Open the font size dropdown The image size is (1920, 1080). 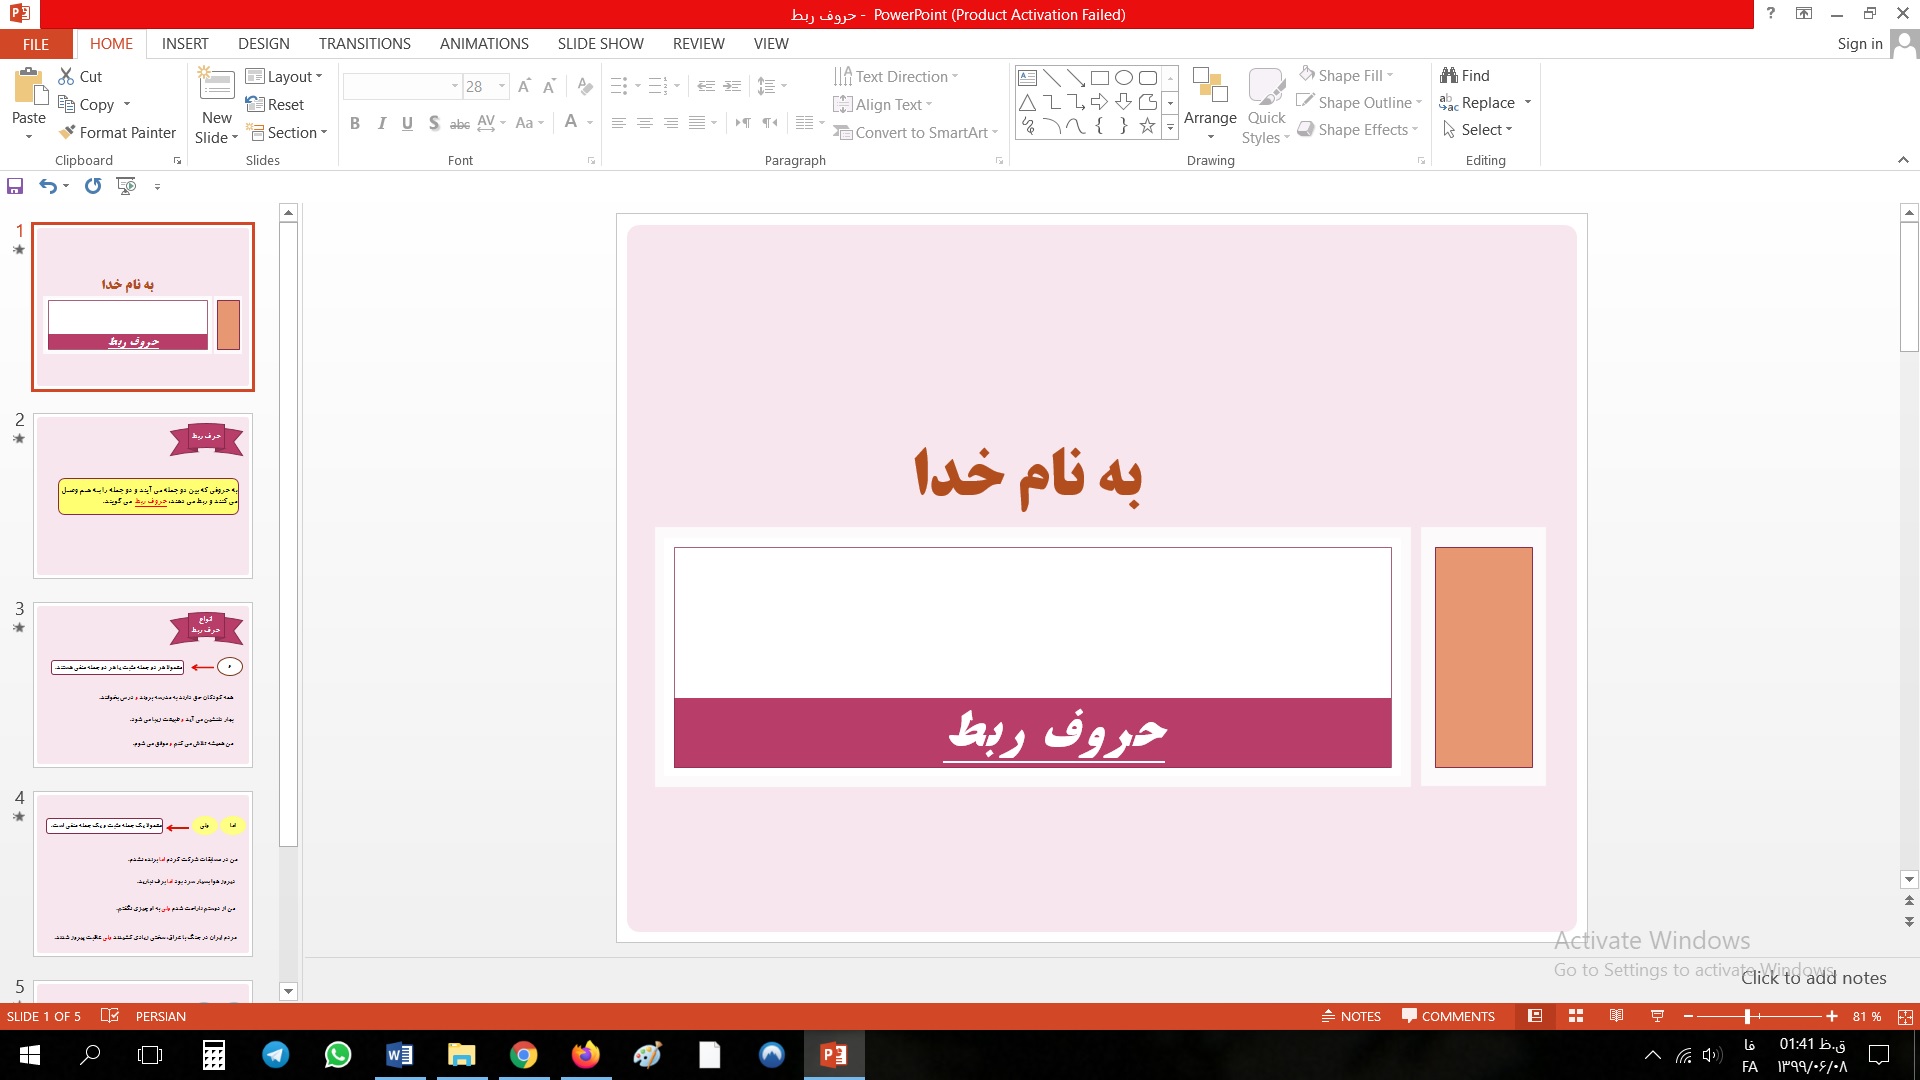tap(502, 86)
